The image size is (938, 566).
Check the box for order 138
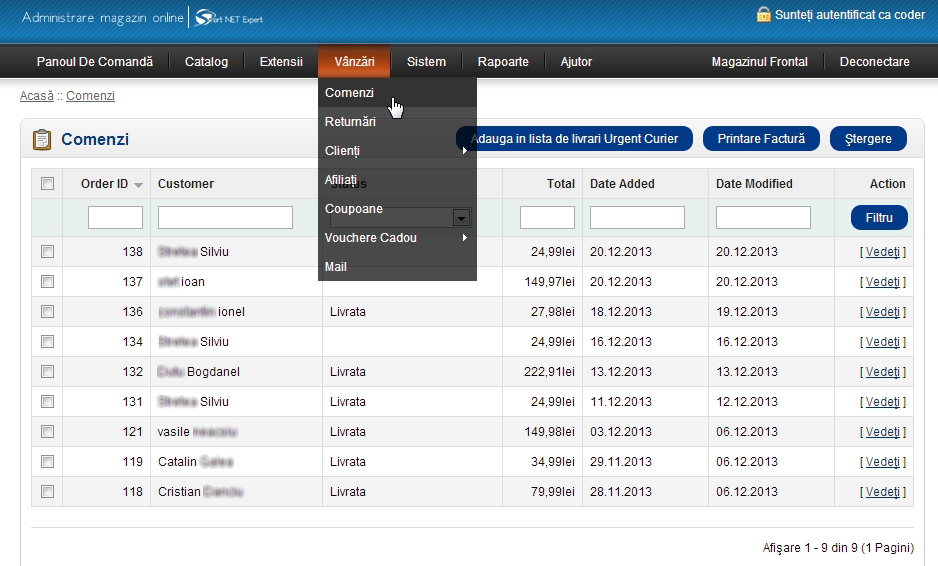coord(47,252)
